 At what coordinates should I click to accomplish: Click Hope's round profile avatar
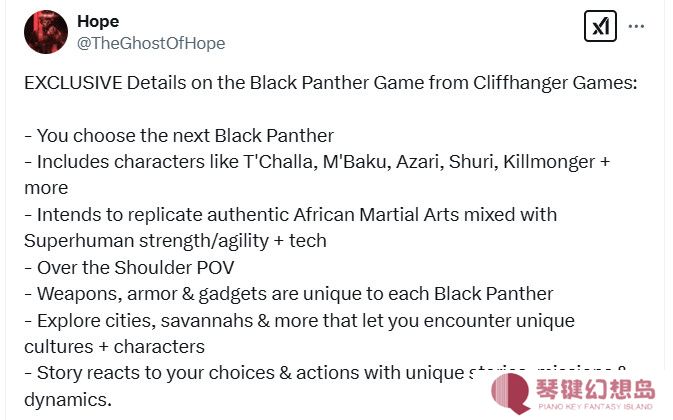[x=46, y=32]
